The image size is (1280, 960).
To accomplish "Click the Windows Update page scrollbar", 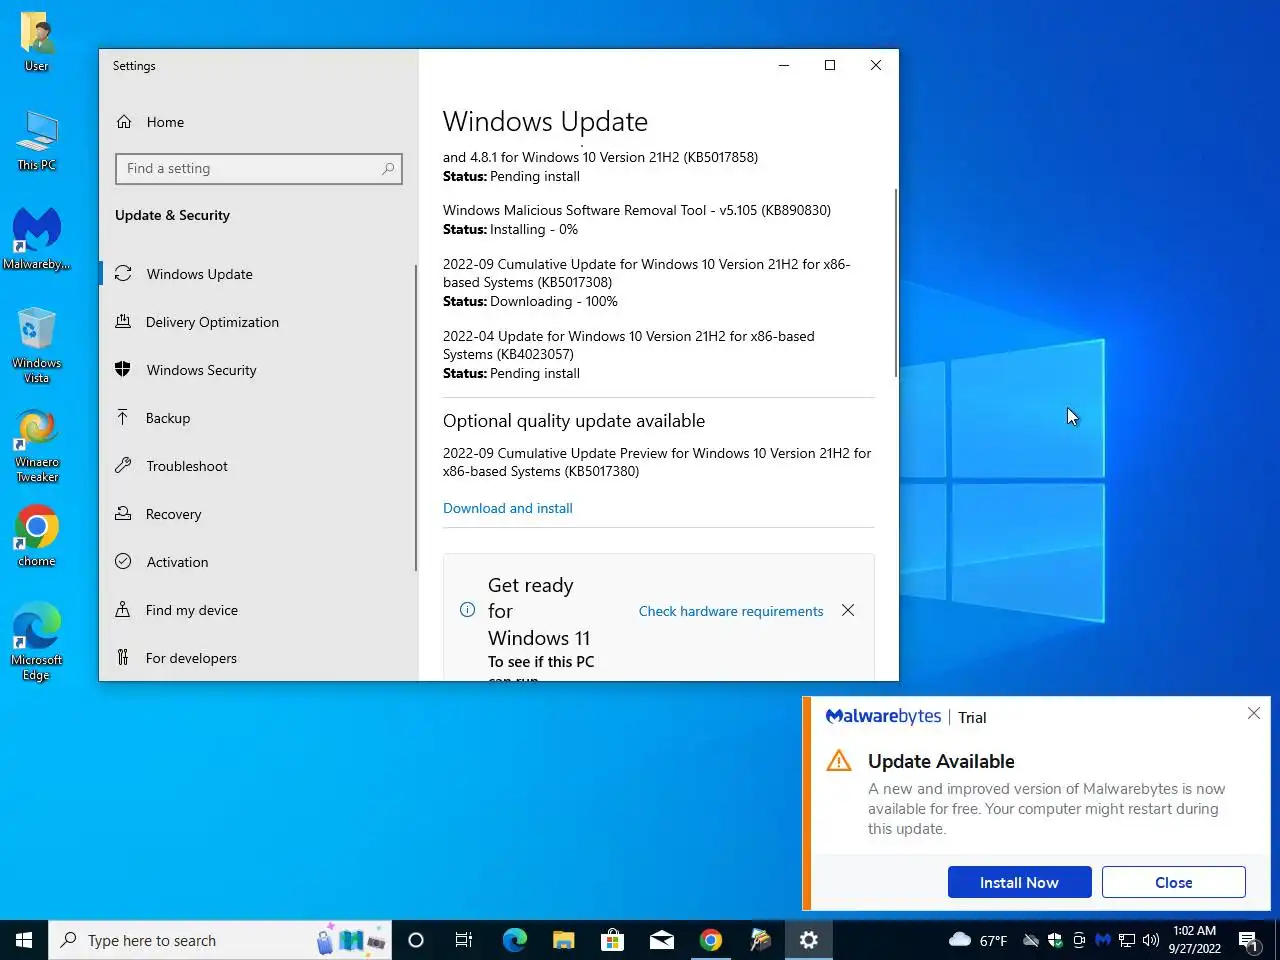I will click(895, 283).
